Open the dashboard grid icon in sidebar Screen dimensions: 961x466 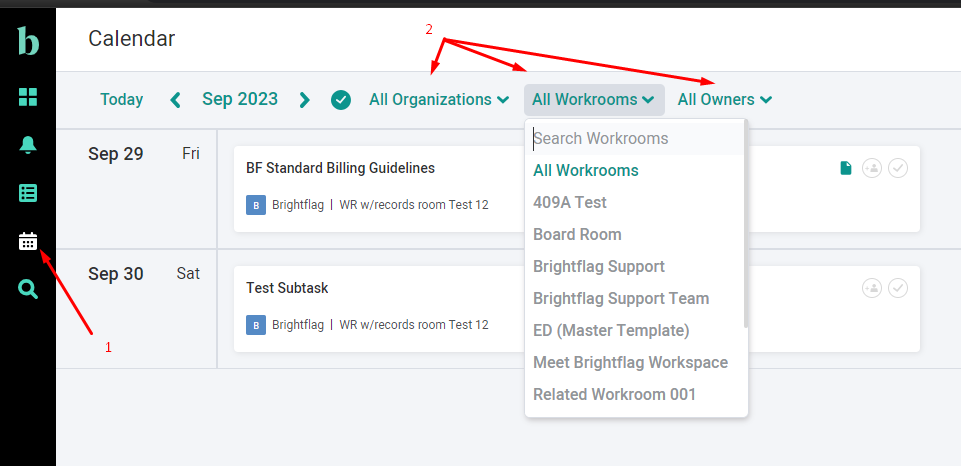28,97
